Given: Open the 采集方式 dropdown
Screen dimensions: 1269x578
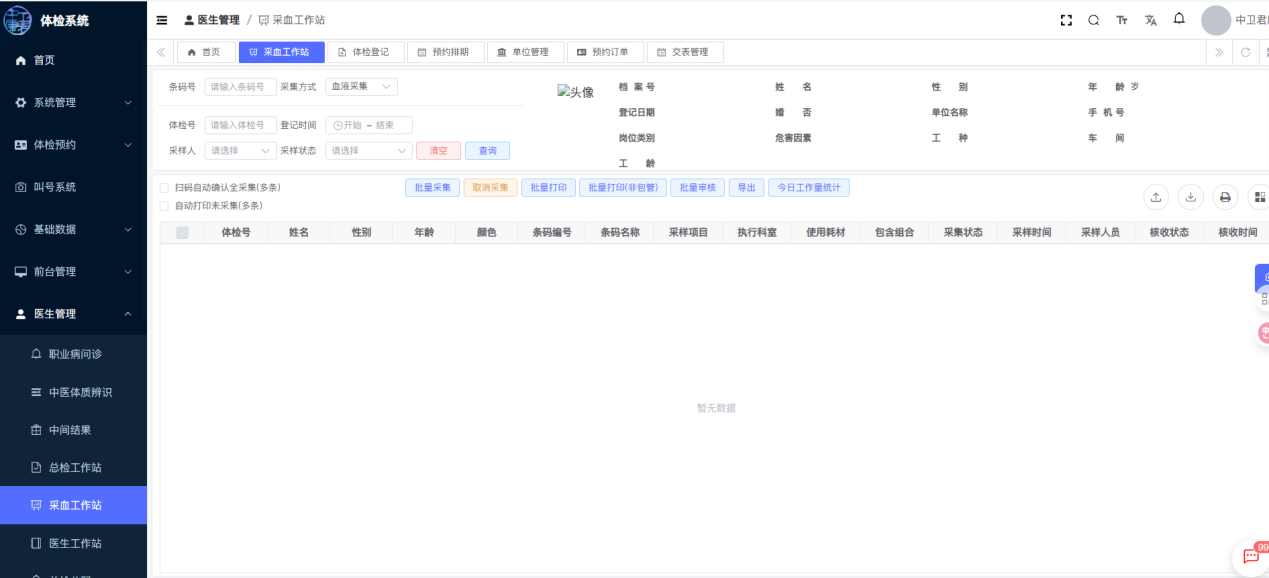Looking at the screenshot, I should [x=361, y=87].
